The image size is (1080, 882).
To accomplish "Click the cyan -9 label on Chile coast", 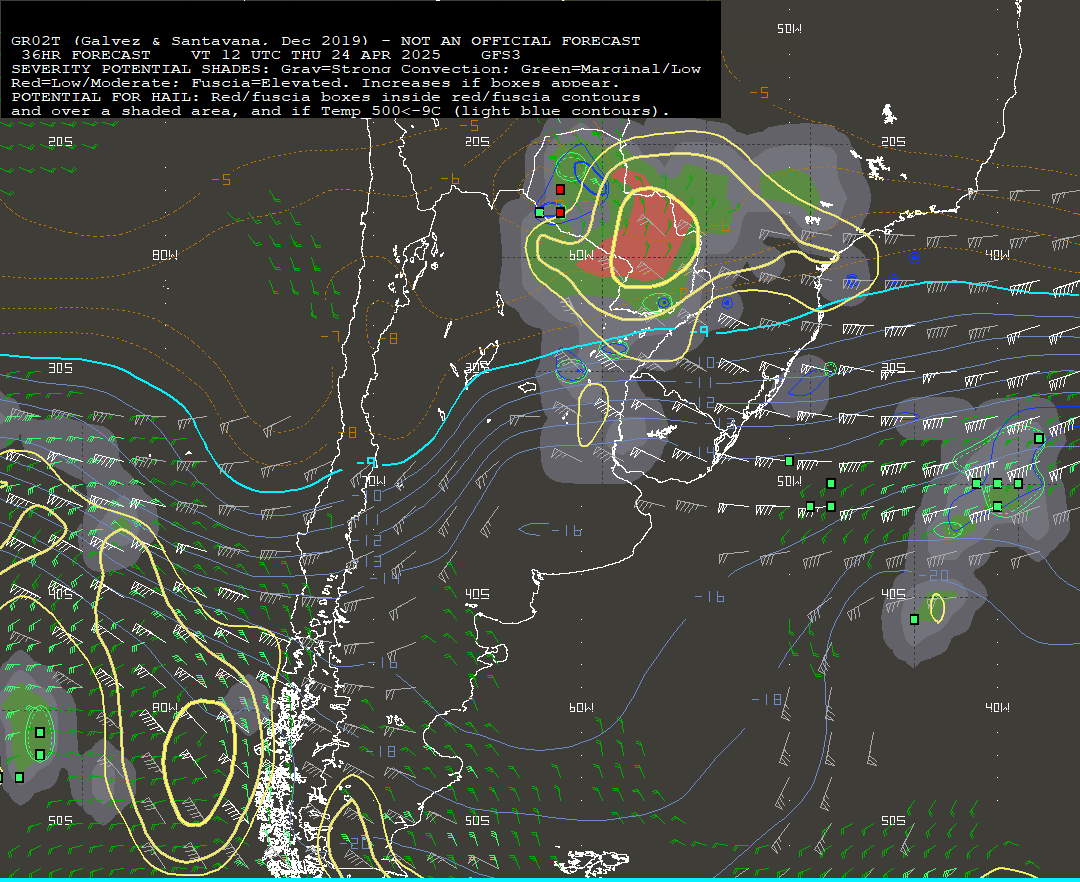I will pos(367,463).
